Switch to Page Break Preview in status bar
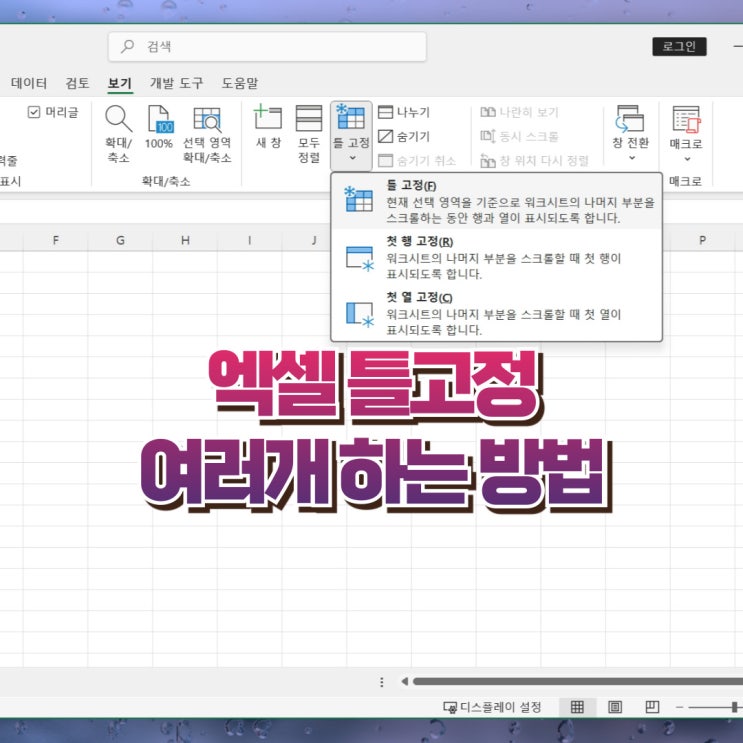Screen dimensions: 743x743 coord(652,707)
